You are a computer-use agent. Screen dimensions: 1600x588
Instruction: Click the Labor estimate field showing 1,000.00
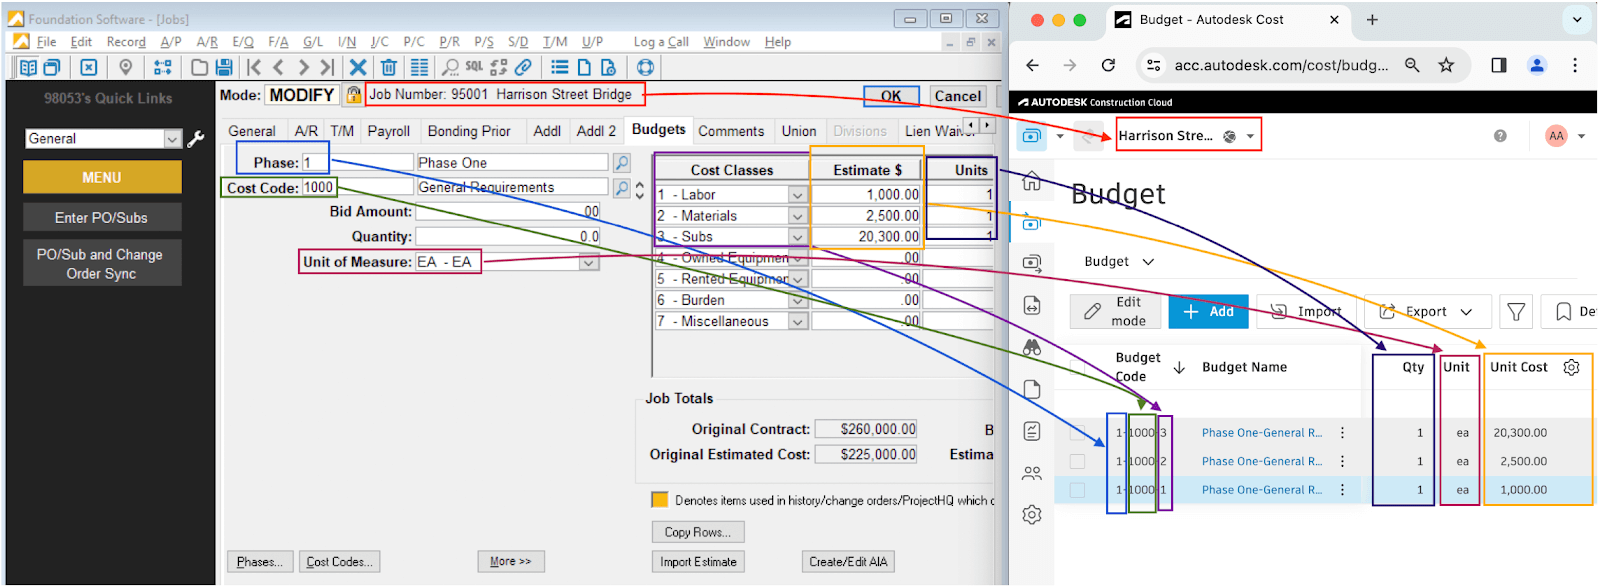(x=866, y=195)
